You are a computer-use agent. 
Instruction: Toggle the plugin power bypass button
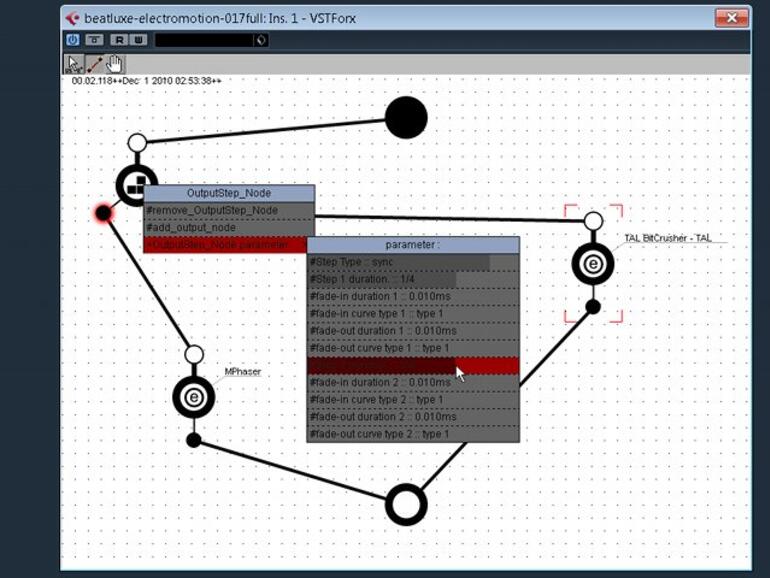[x=73, y=40]
